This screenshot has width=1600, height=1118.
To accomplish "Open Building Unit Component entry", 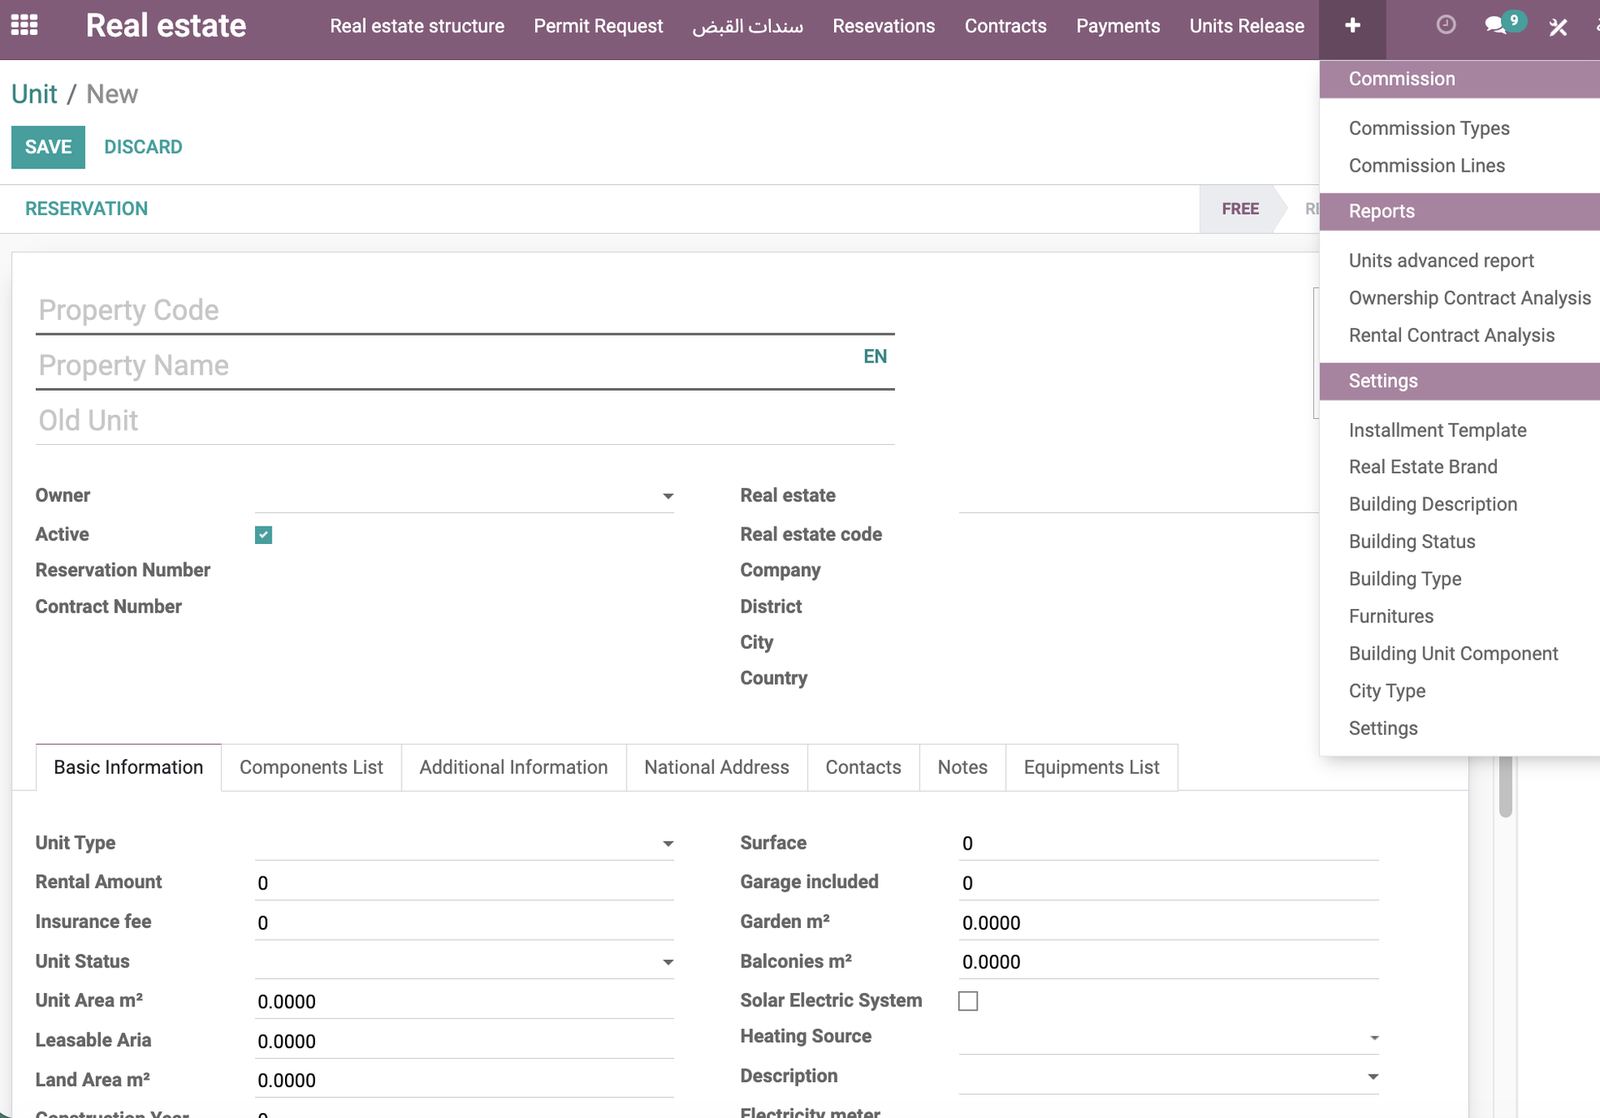I will coord(1453,654).
